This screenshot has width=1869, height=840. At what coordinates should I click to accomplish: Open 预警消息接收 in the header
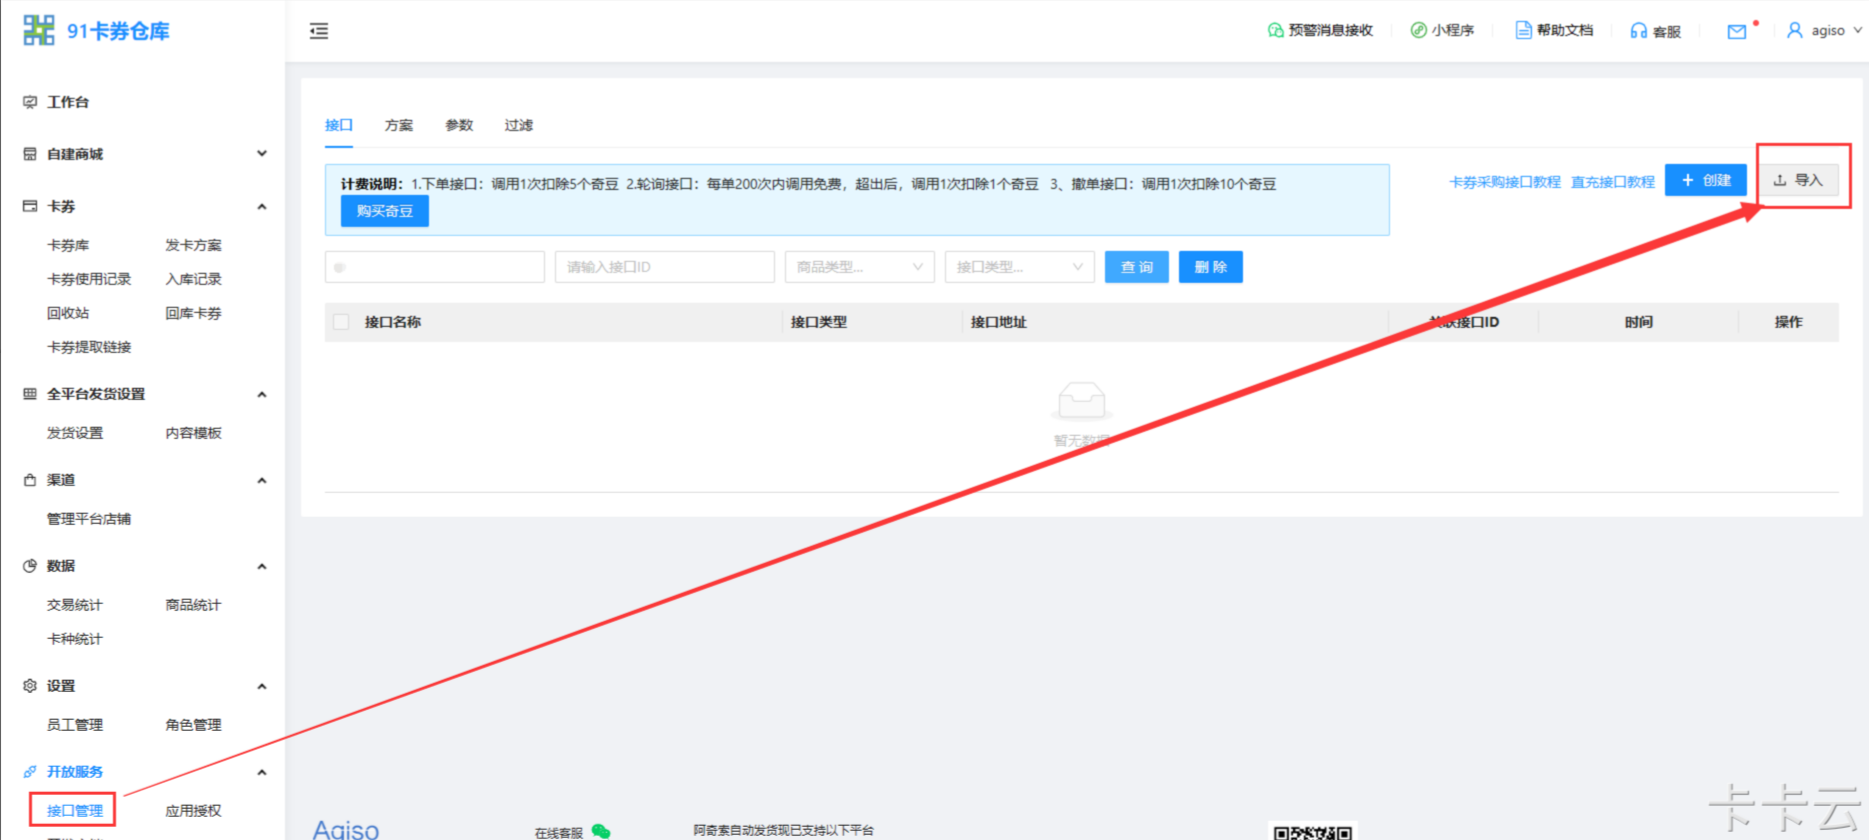click(1320, 30)
